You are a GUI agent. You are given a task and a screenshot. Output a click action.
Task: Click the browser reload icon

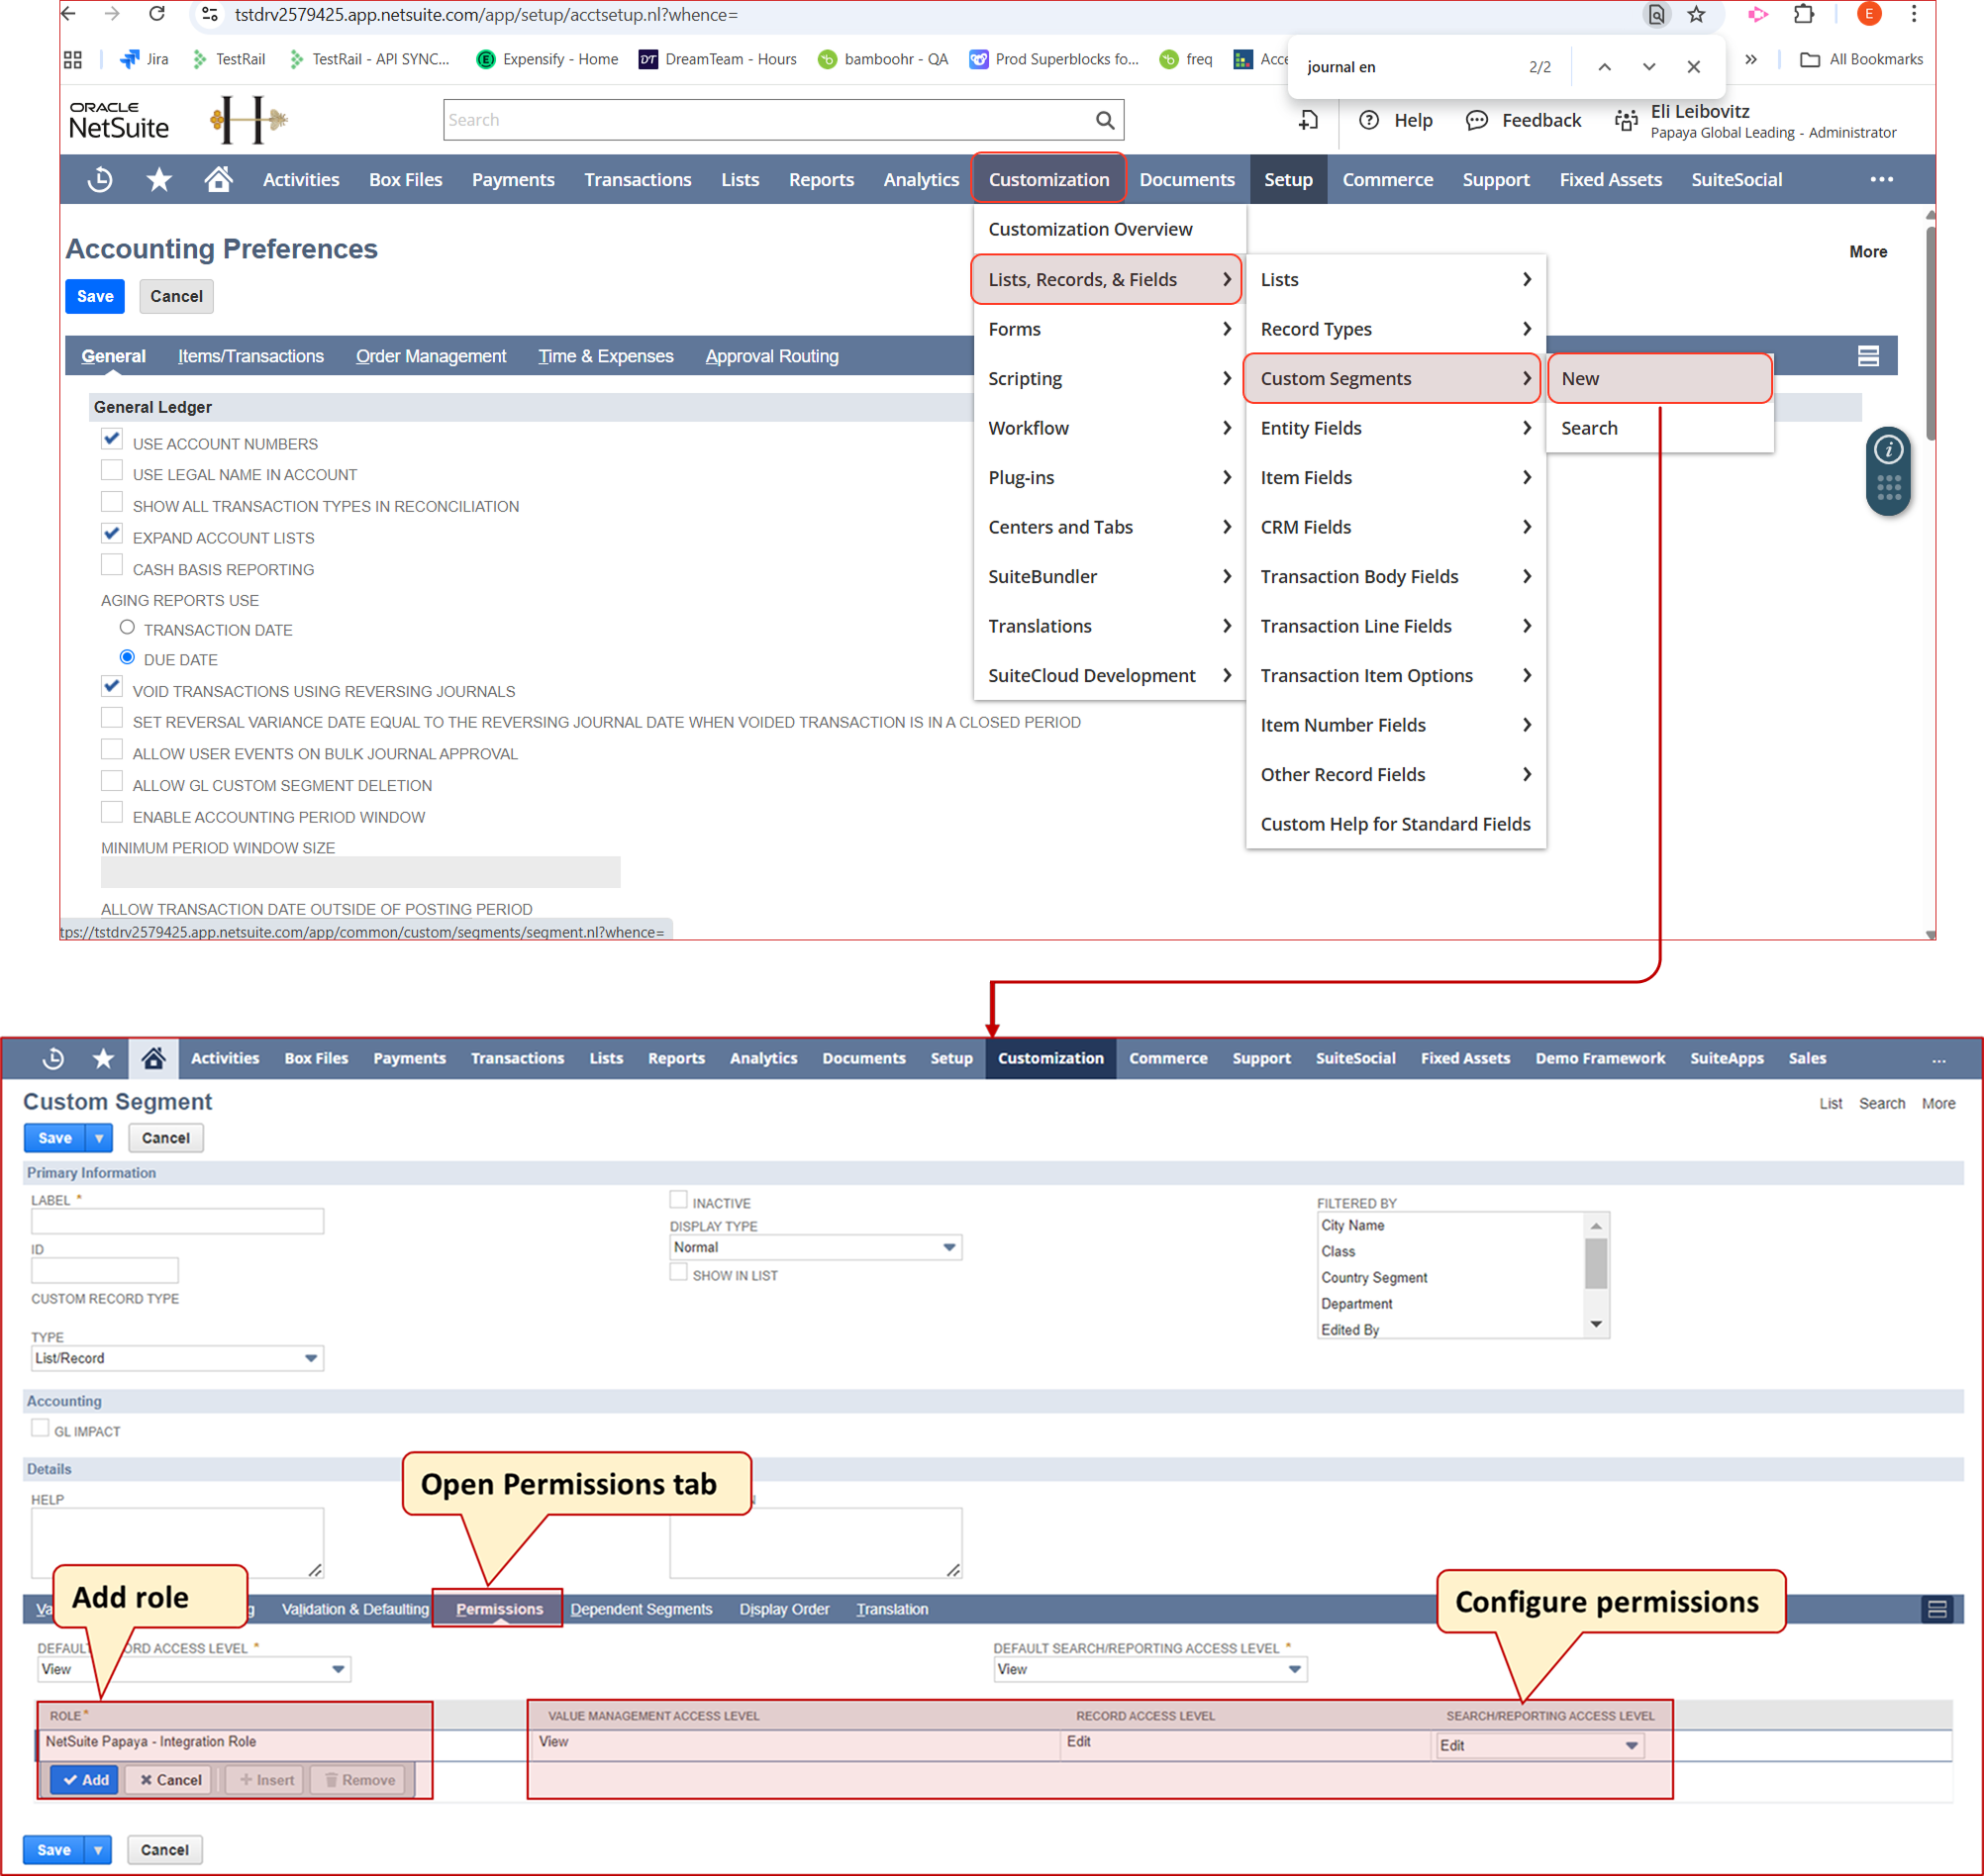(156, 14)
